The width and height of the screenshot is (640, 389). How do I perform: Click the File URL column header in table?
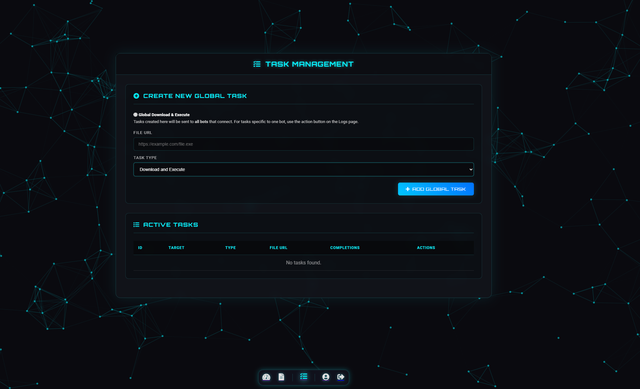[278, 248]
